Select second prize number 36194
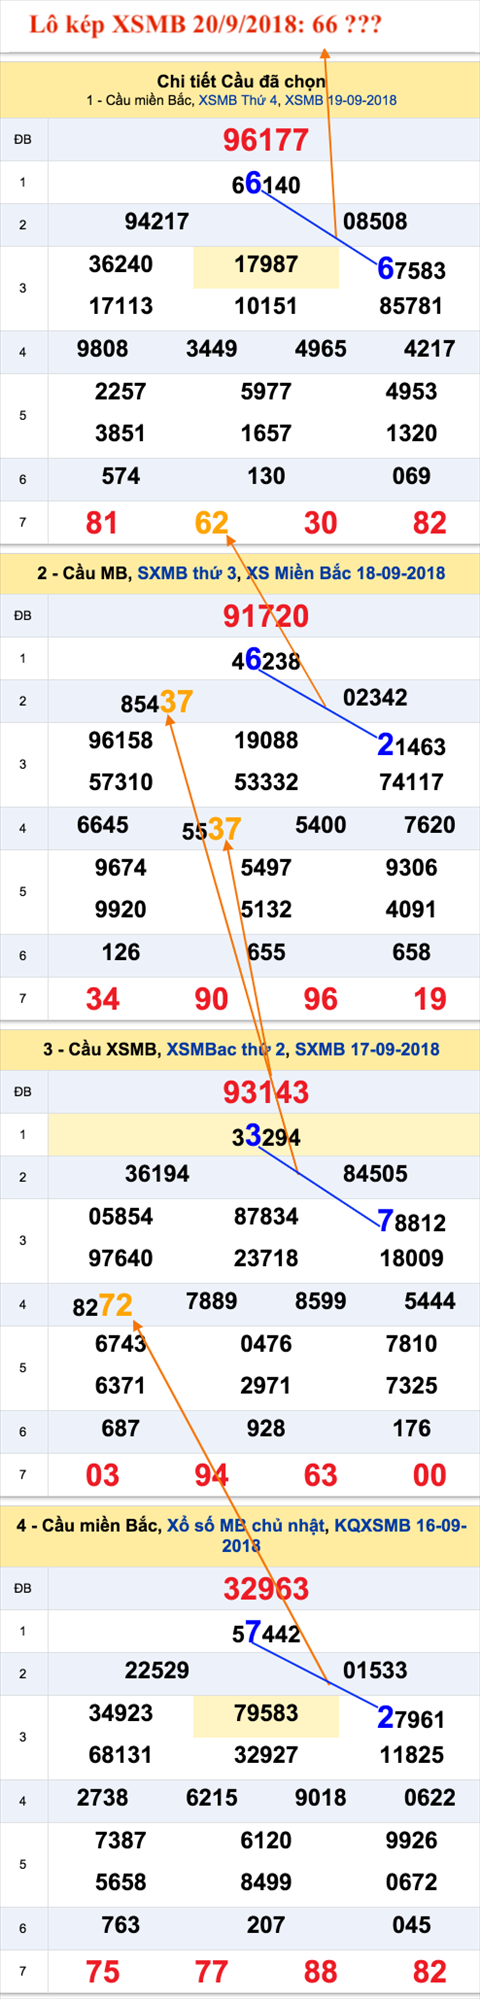The width and height of the screenshot is (480, 1999). tap(157, 1174)
